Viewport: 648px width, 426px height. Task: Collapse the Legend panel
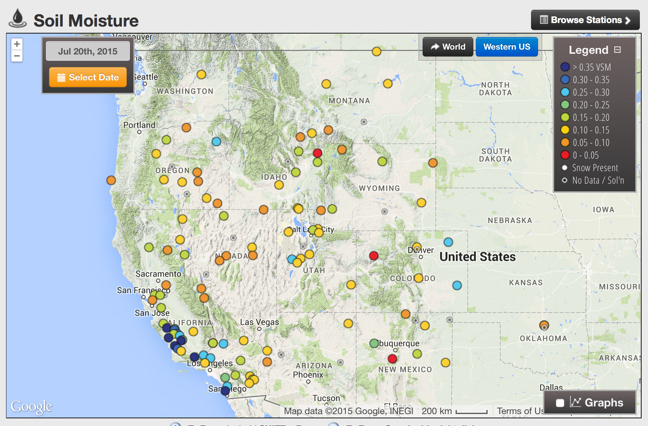pos(618,50)
